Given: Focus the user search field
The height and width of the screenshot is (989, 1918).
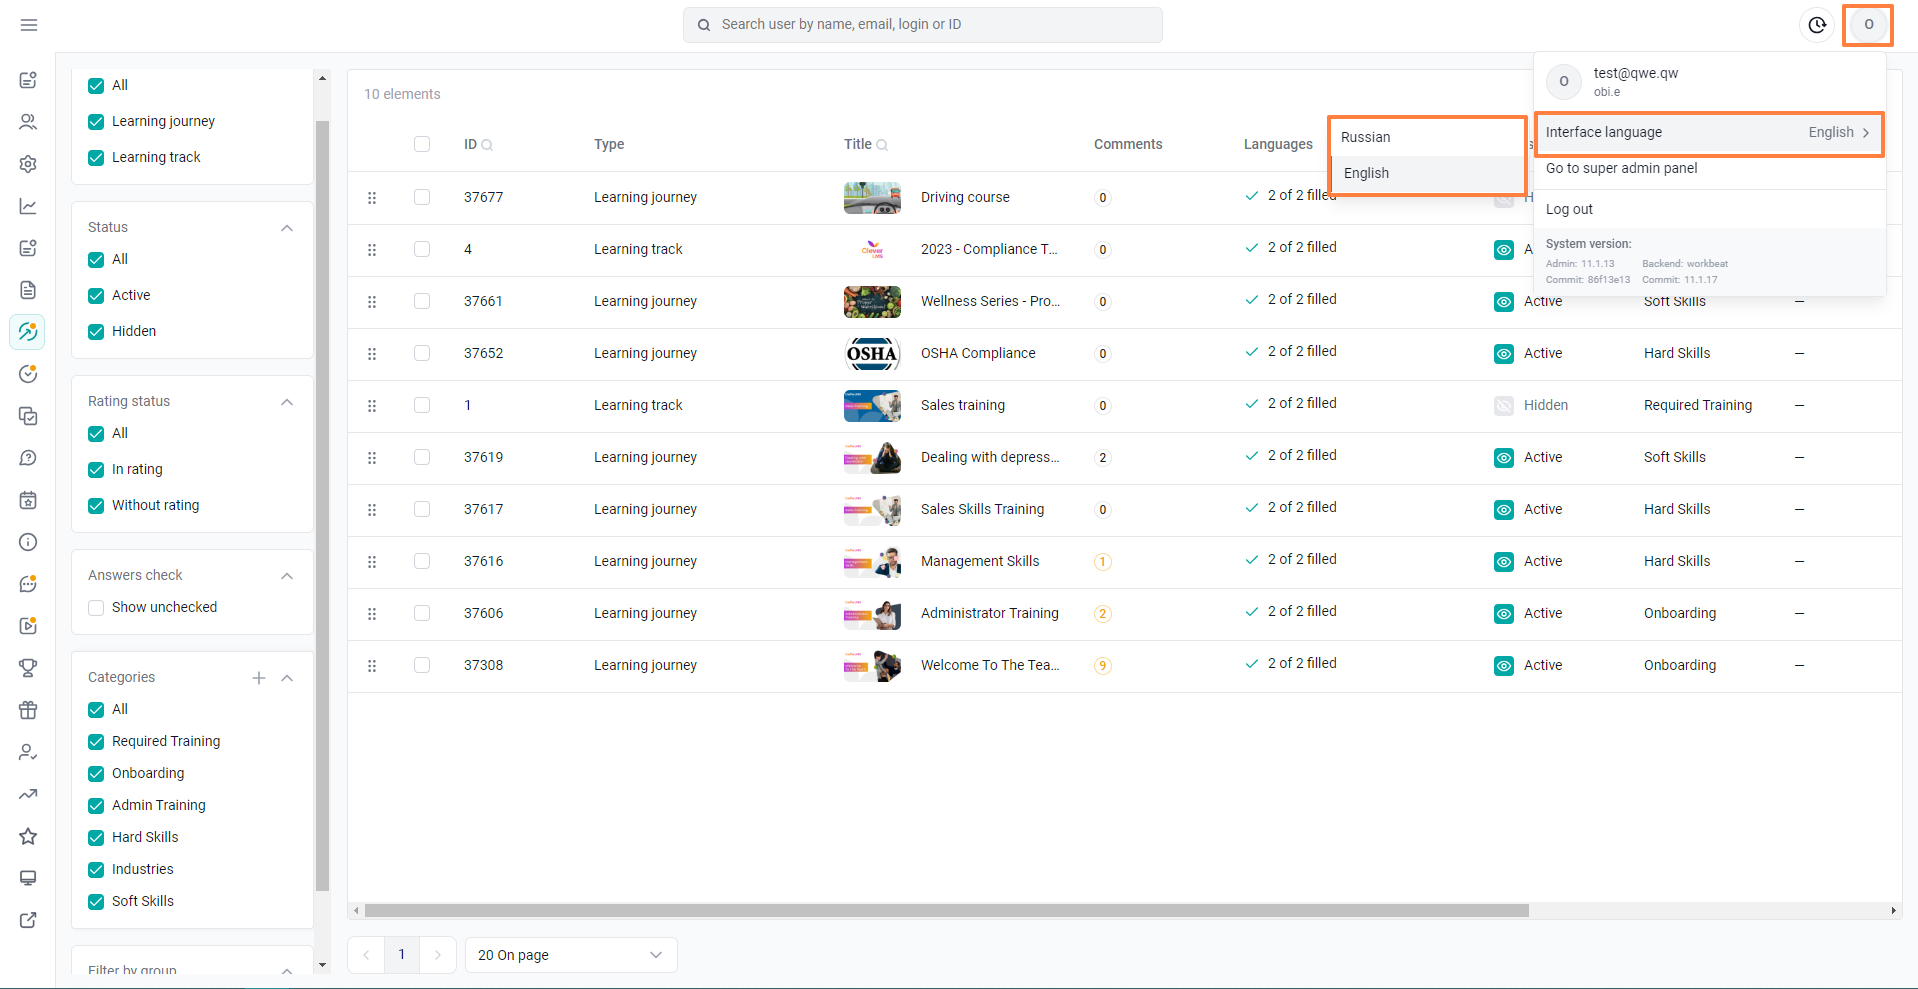Looking at the screenshot, I should click(x=923, y=25).
